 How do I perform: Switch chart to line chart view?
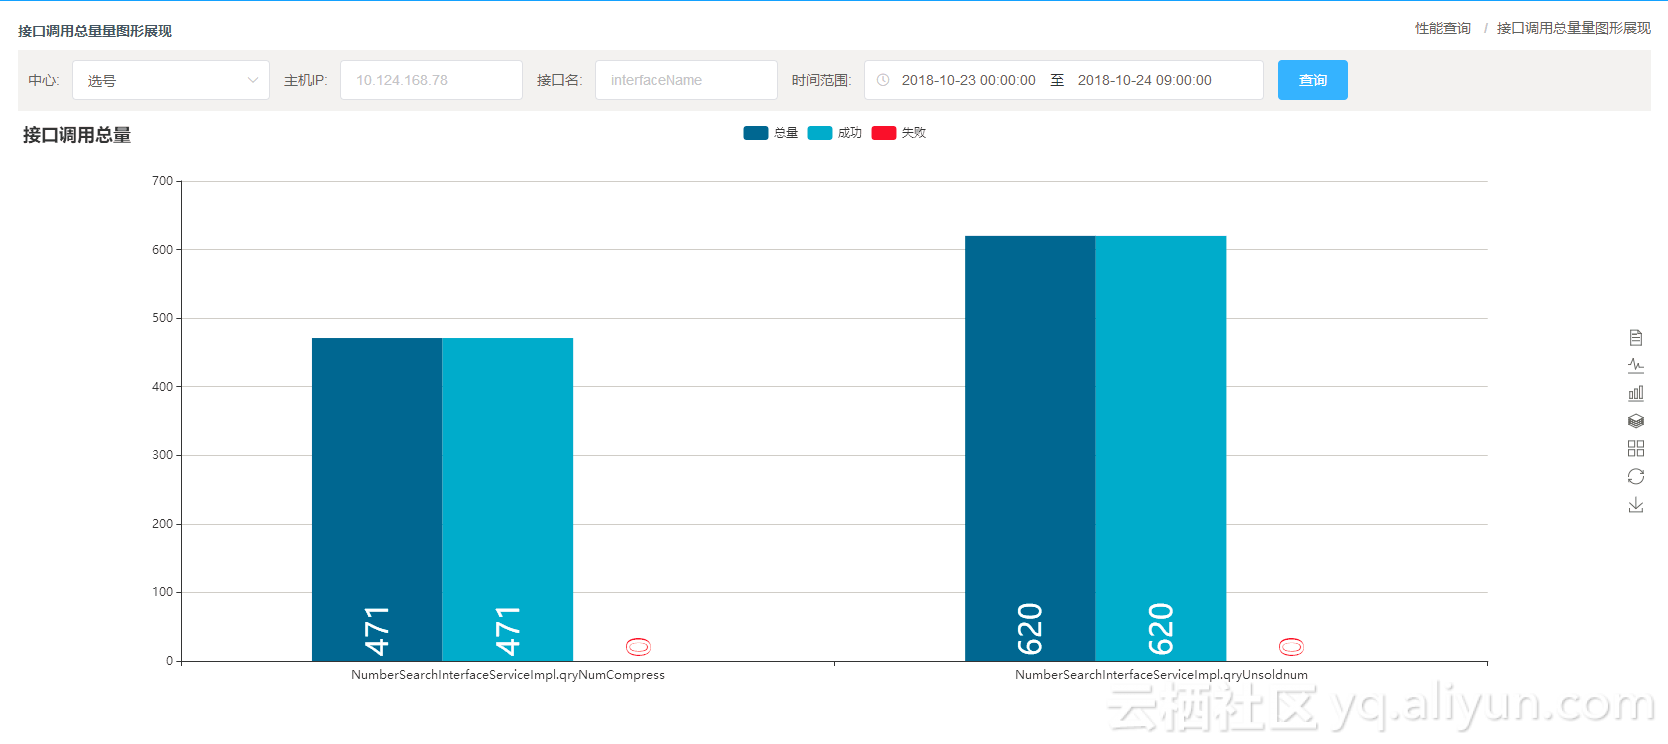pos(1636,365)
